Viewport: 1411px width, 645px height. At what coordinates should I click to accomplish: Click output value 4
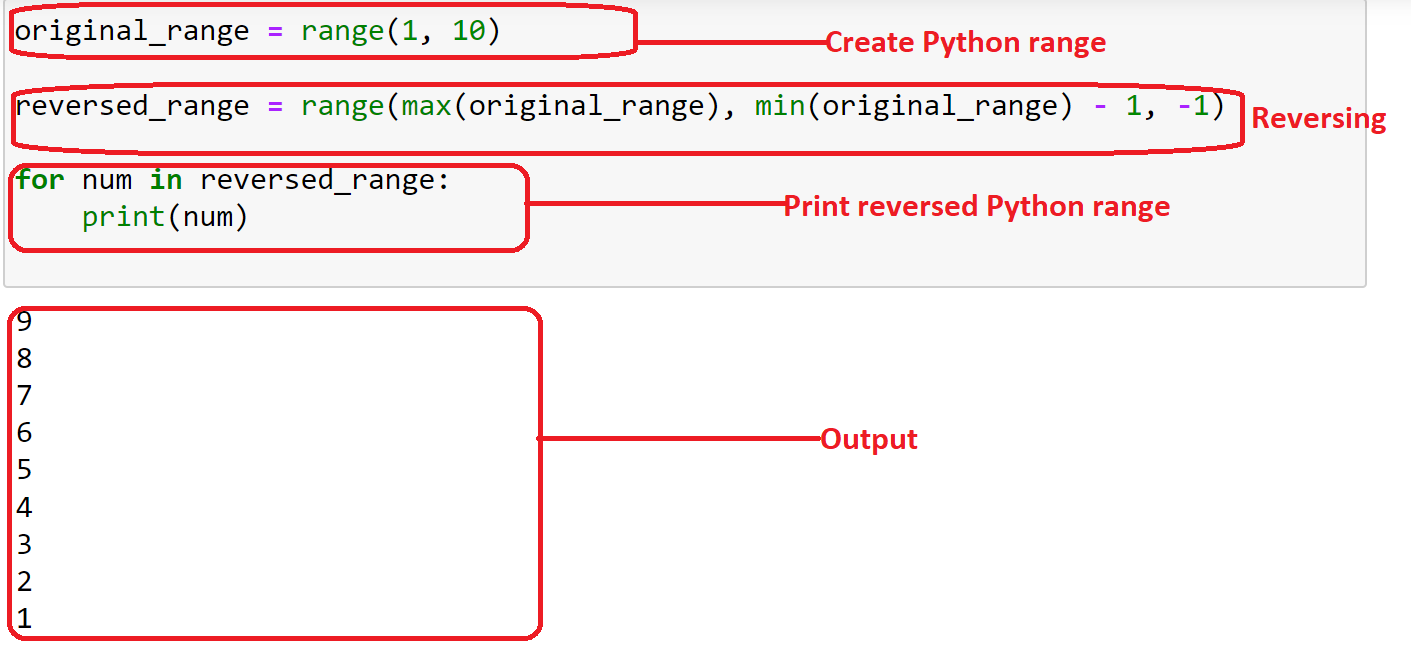pos(24,508)
